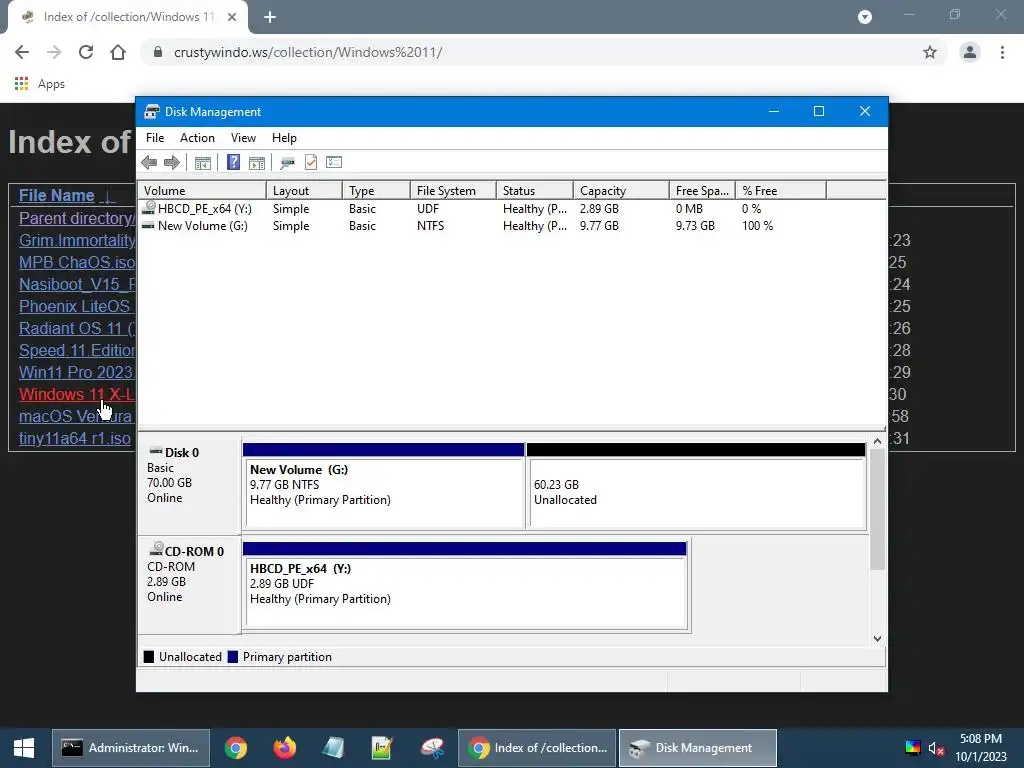Sort by Layout column header

pyautogui.click(x=304, y=191)
